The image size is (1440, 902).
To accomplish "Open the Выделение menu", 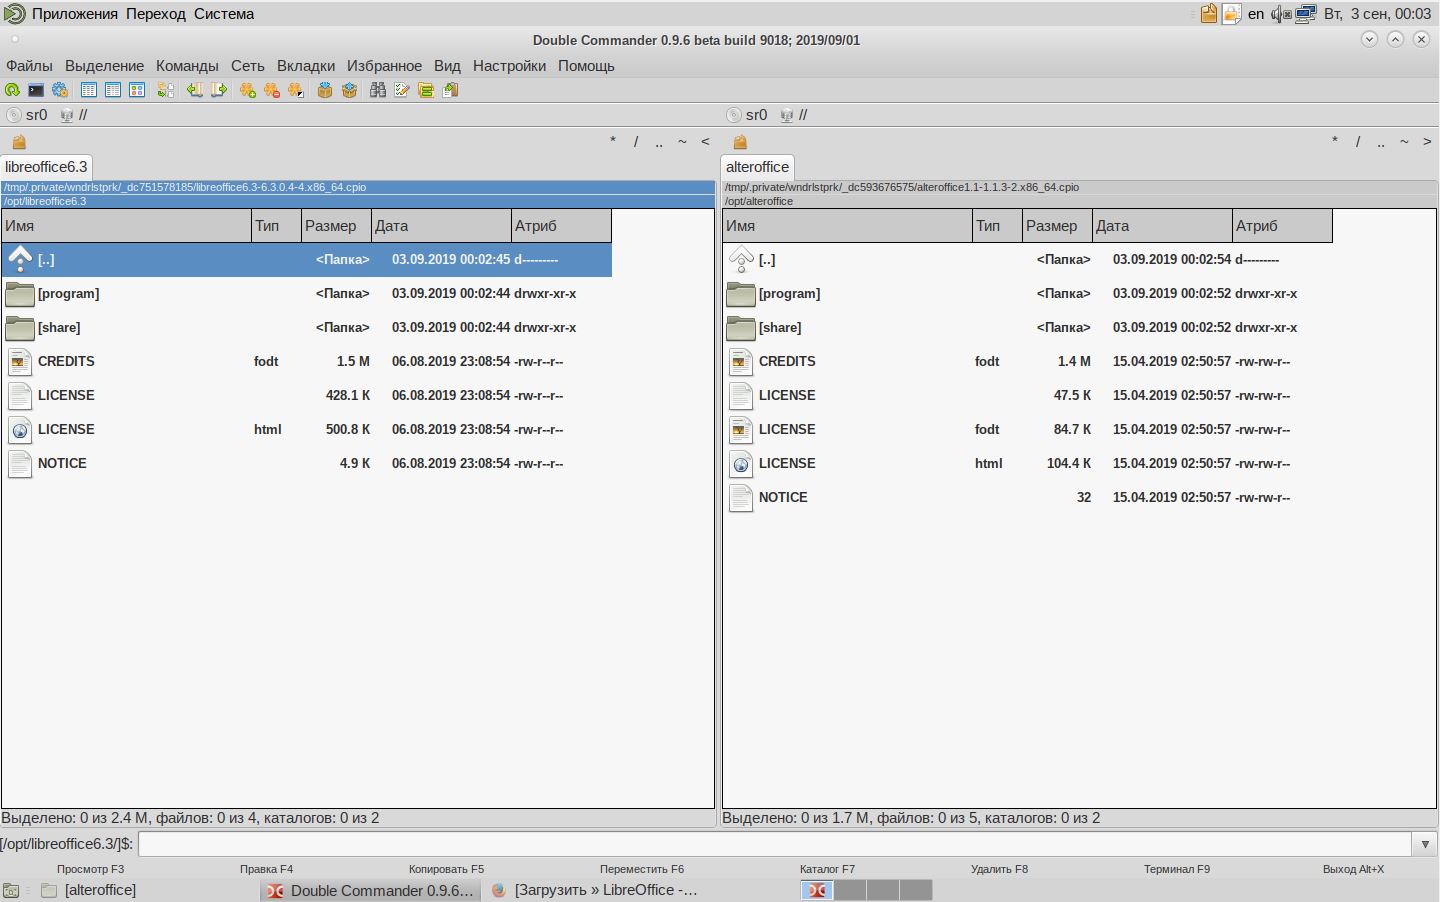I will click(x=104, y=66).
